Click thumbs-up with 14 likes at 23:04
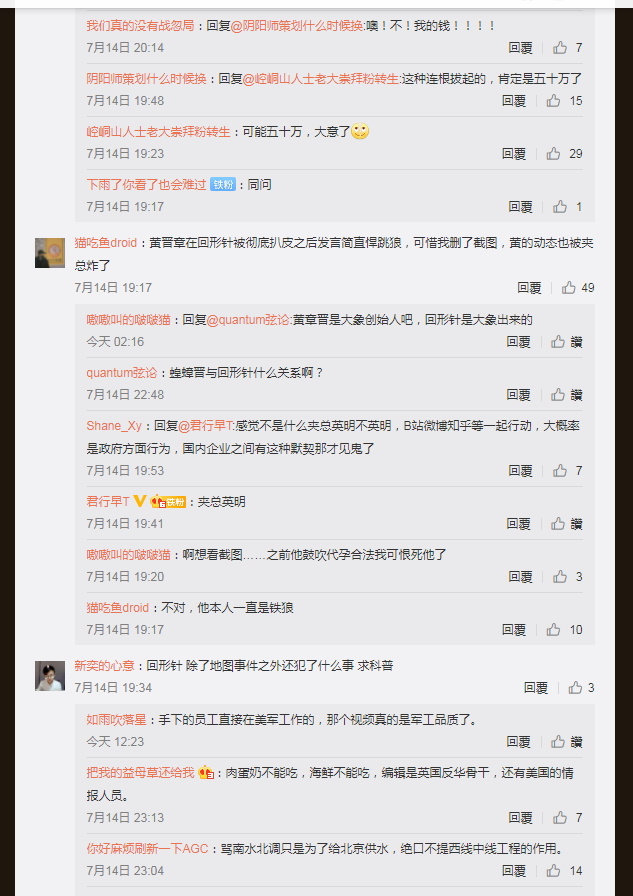 (553, 871)
